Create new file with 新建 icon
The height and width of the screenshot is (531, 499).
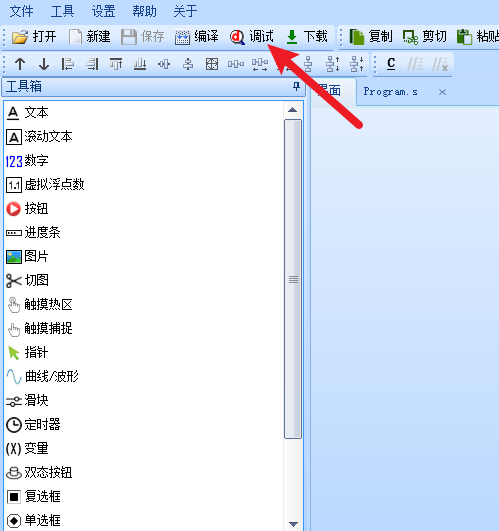[75, 37]
